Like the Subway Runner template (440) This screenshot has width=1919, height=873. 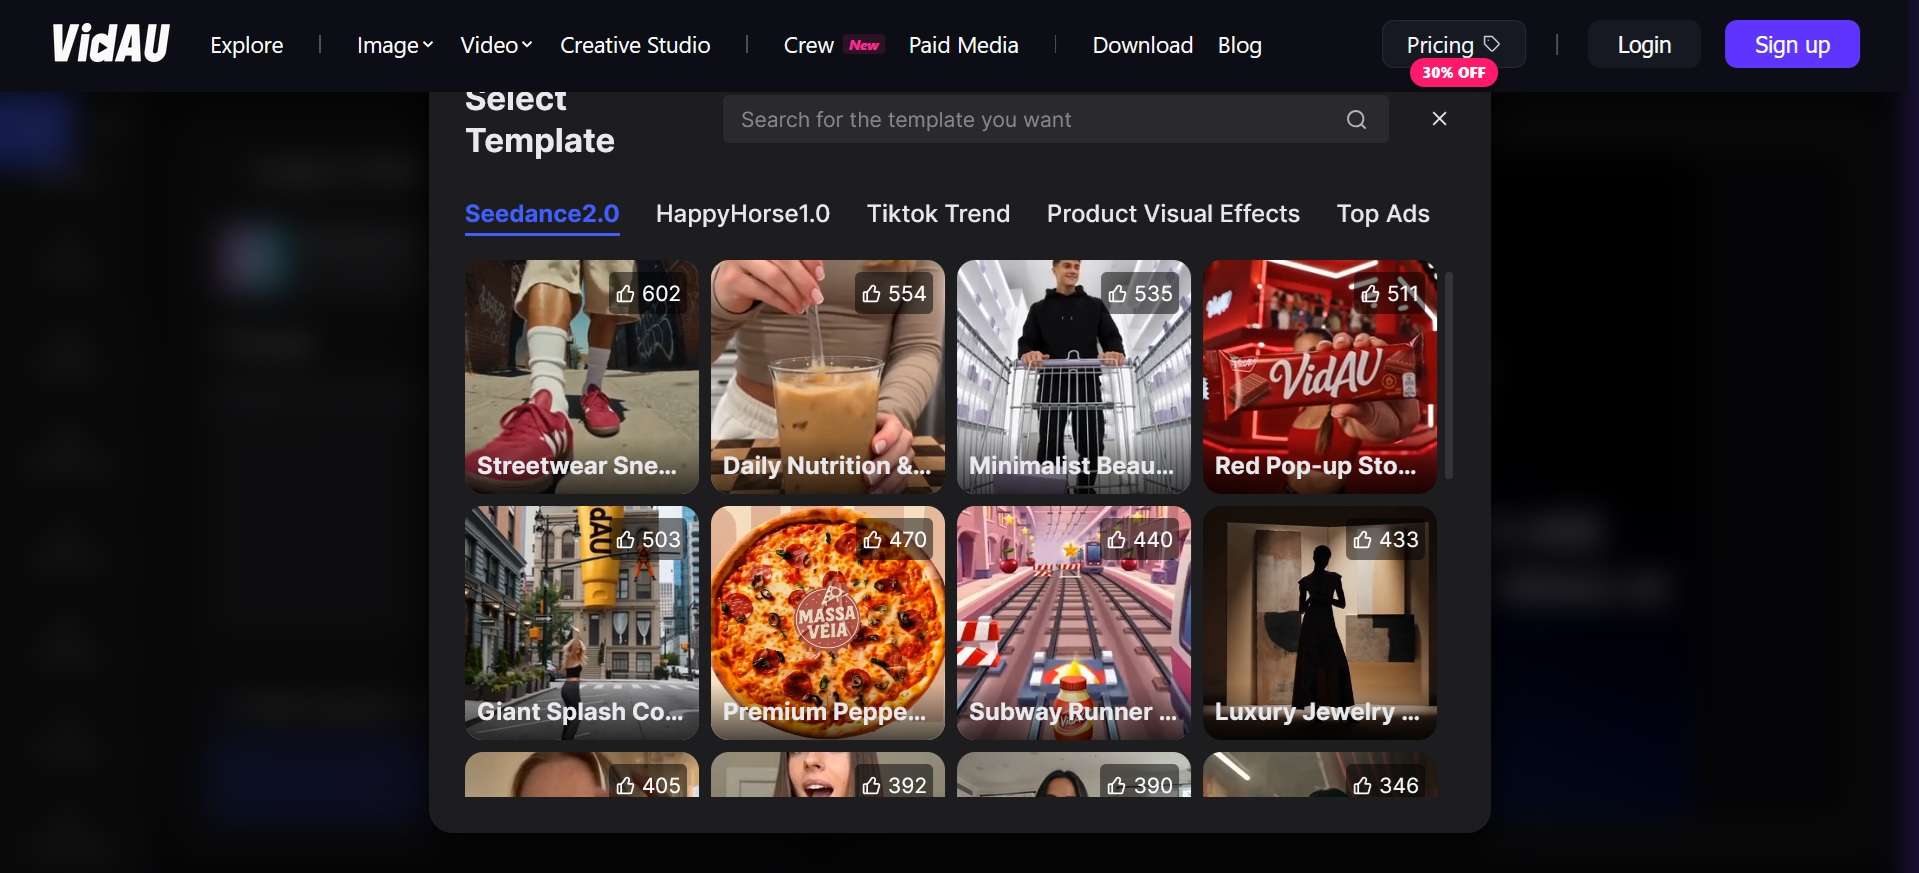click(1140, 539)
